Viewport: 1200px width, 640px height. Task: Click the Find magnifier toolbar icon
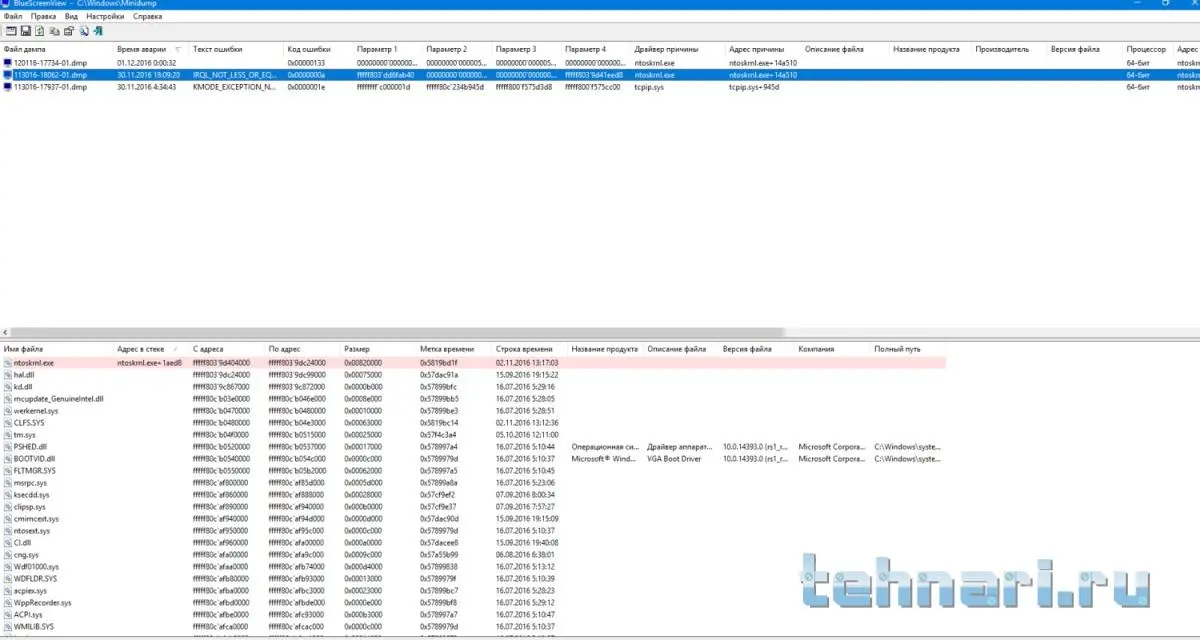click(84, 31)
